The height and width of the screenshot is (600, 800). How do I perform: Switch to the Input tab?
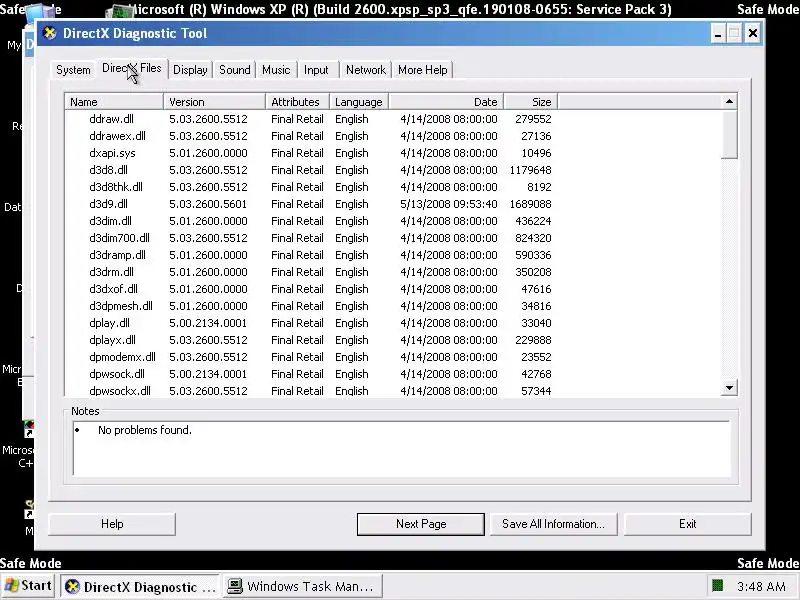316,70
